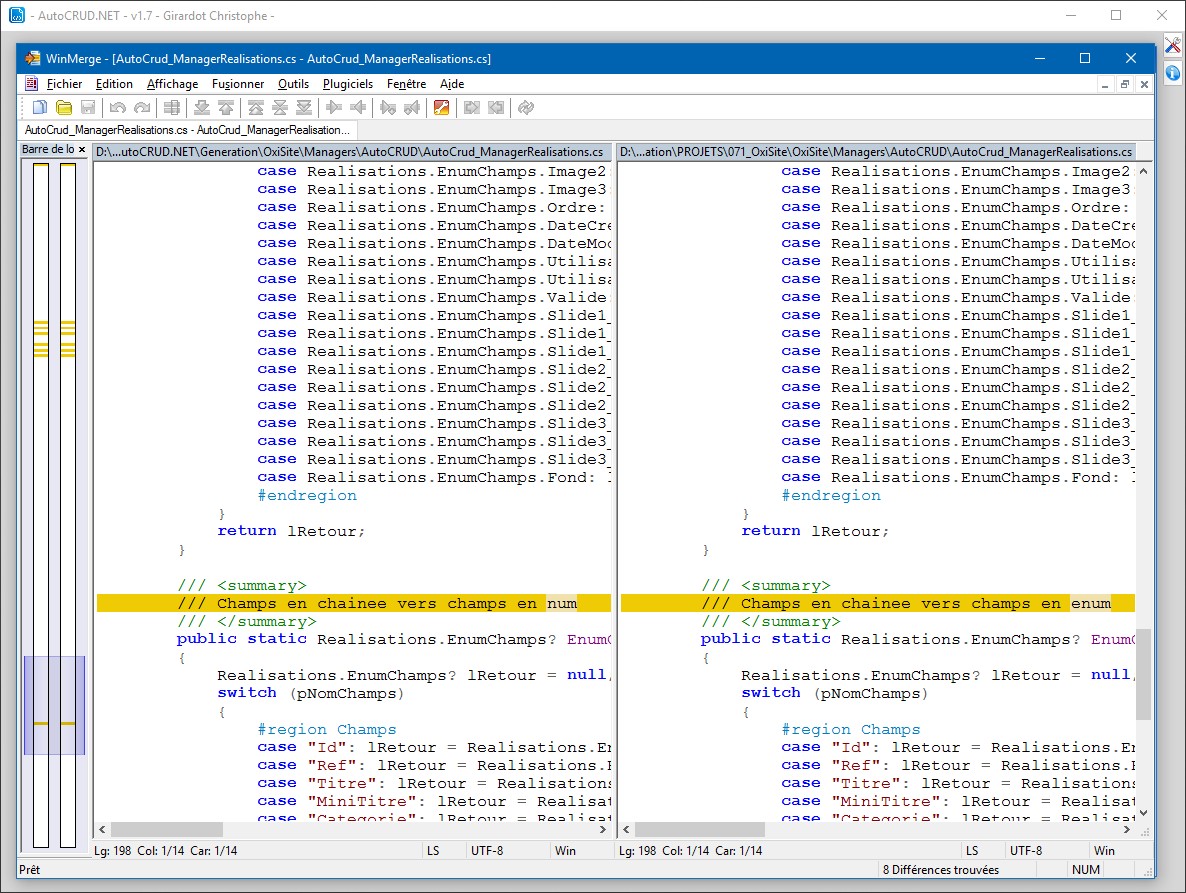Click yellow difference markers in left location column
The image size is (1186, 893).
tap(41, 338)
